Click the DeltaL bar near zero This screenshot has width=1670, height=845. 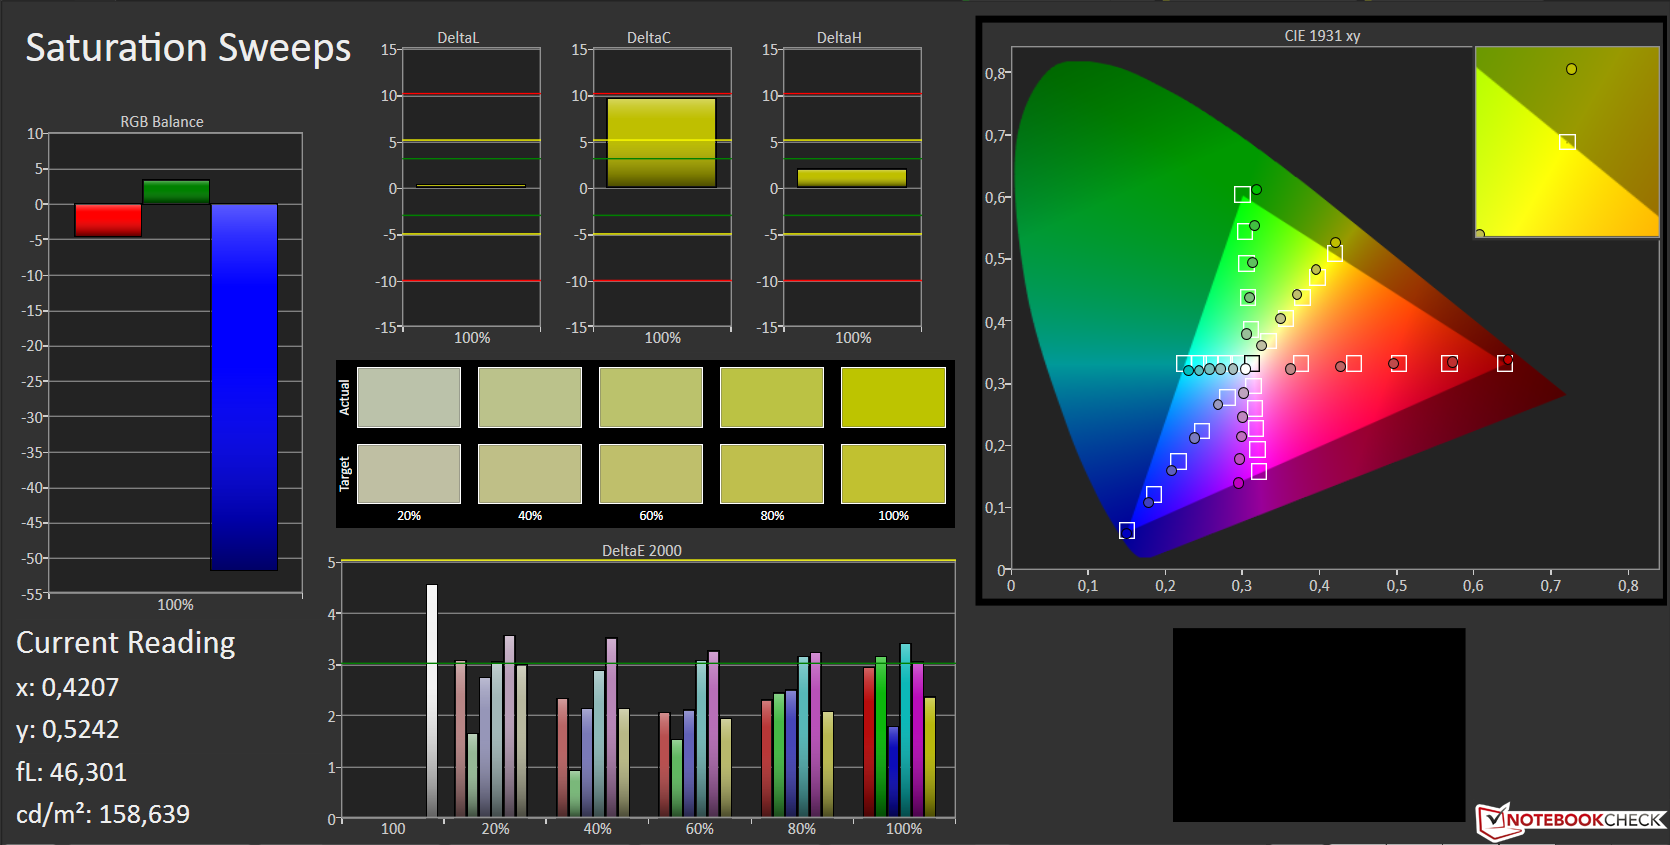(471, 186)
